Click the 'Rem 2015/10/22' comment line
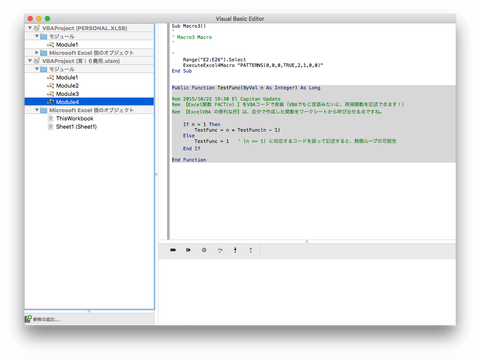The image size is (480, 360). pos(226,99)
